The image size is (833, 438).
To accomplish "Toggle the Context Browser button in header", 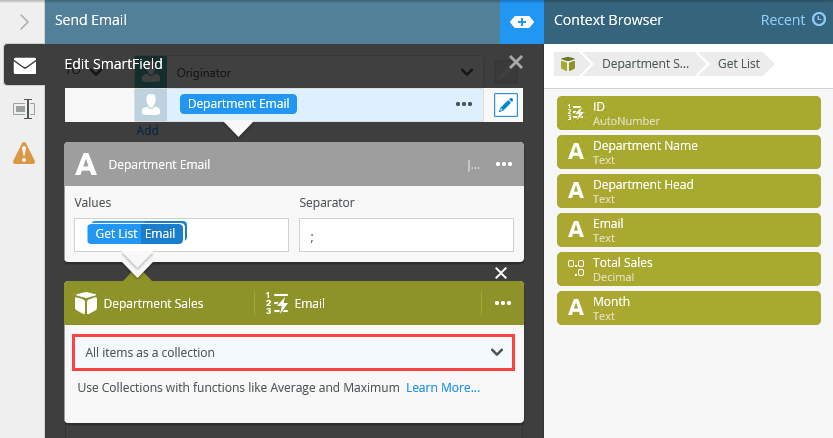I will click(521, 21).
